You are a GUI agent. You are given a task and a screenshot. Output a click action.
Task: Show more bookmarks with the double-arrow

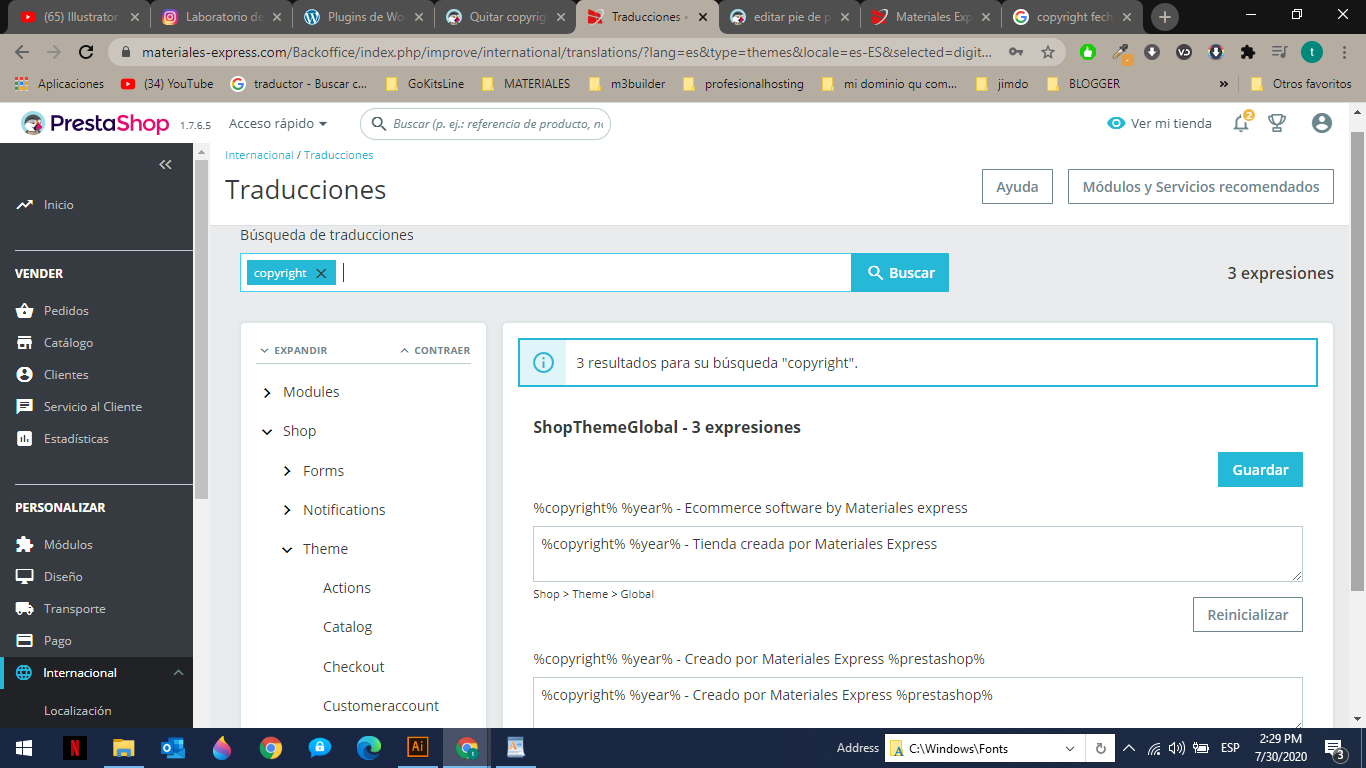(1223, 84)
